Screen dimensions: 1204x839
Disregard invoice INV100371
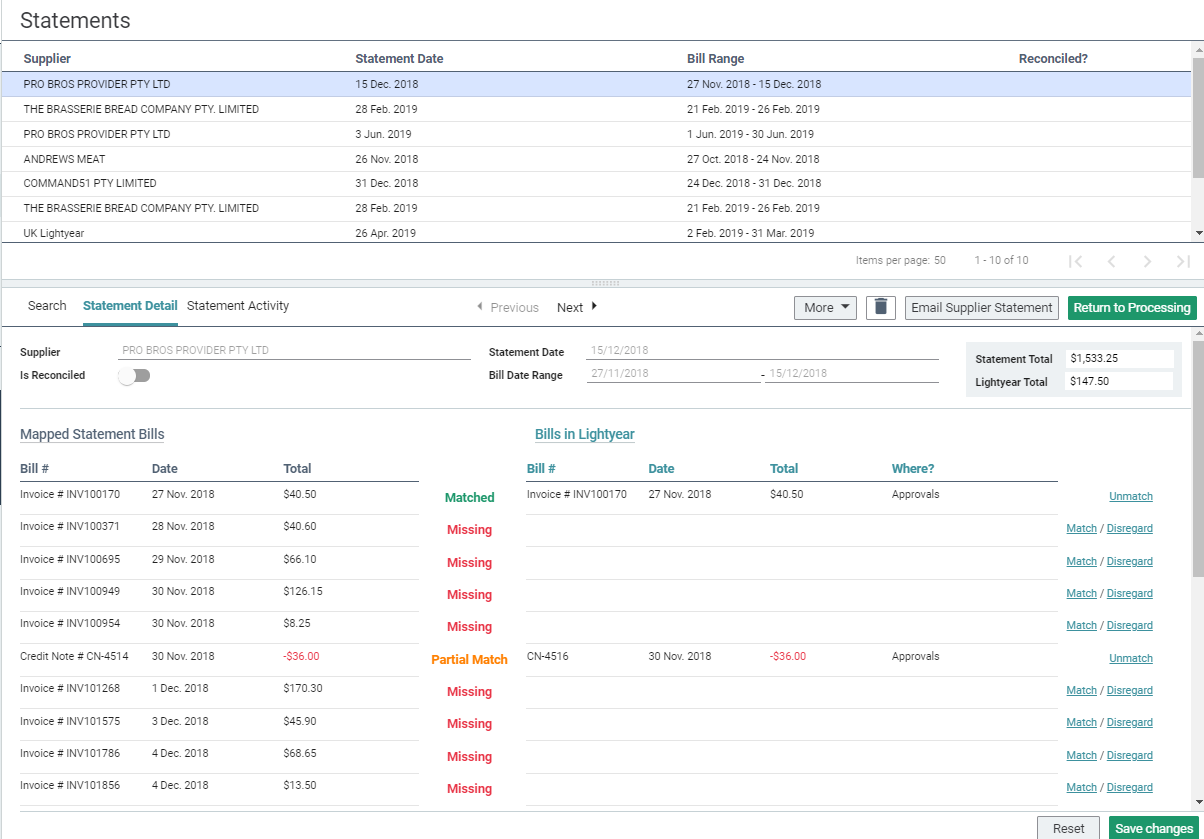(x=1129, y=529)
